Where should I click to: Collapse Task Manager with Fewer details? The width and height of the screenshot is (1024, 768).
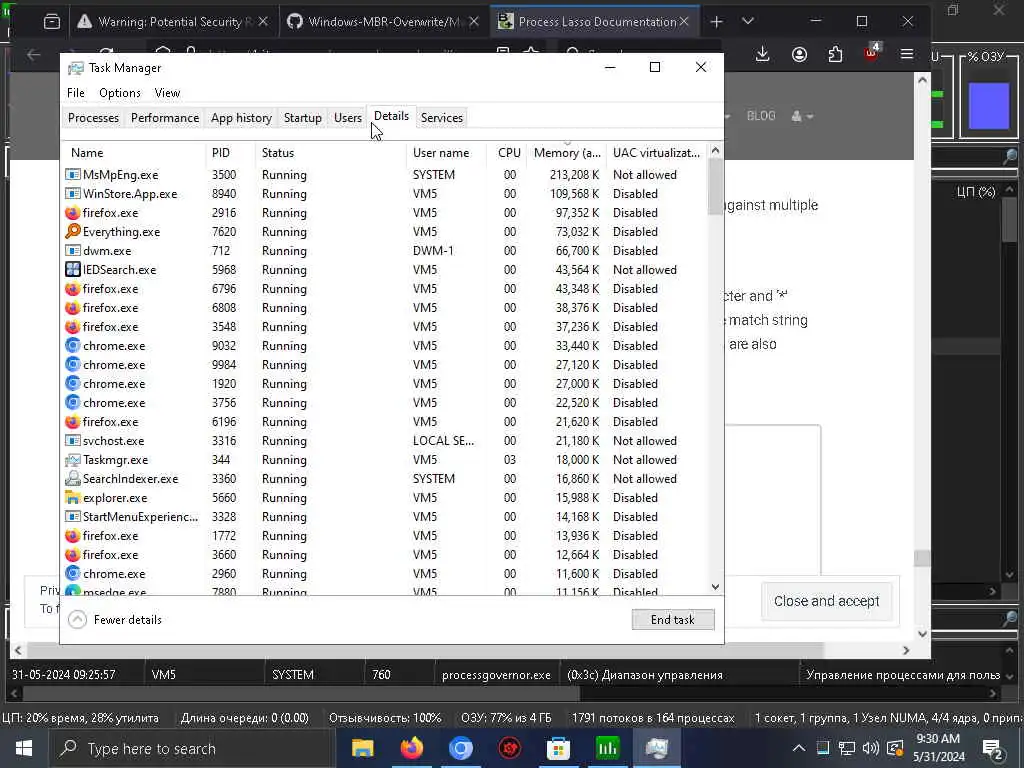click(116, 620)
